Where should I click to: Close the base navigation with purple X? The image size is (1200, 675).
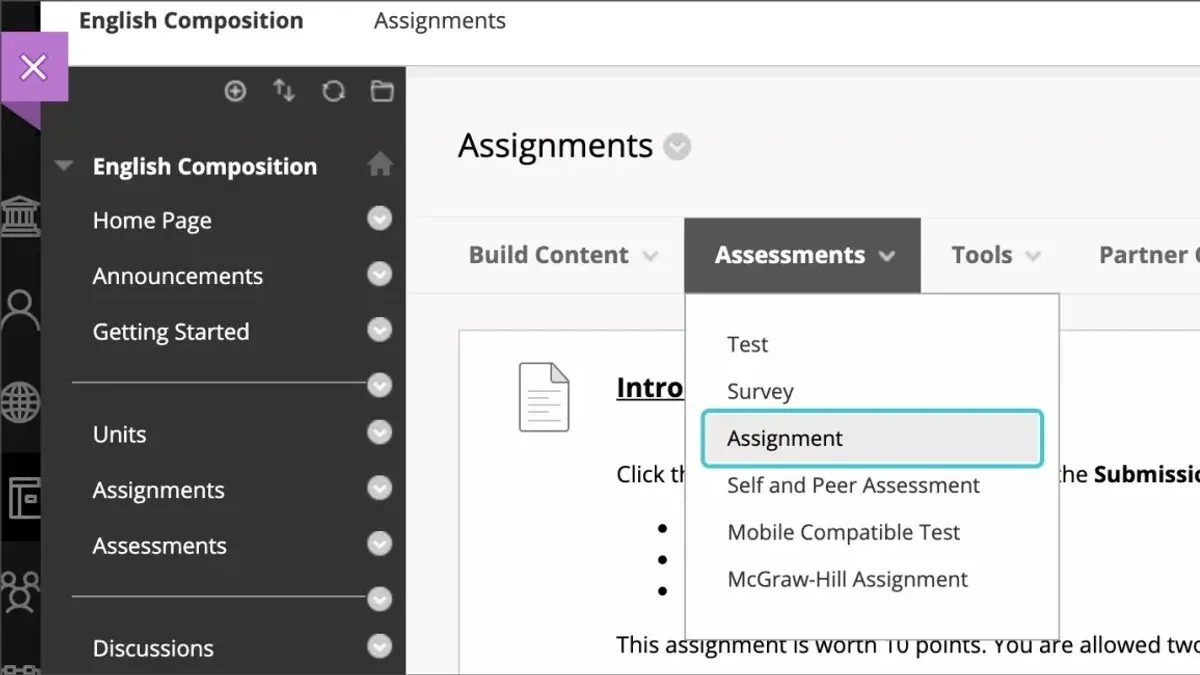click(x=33, y=67)
